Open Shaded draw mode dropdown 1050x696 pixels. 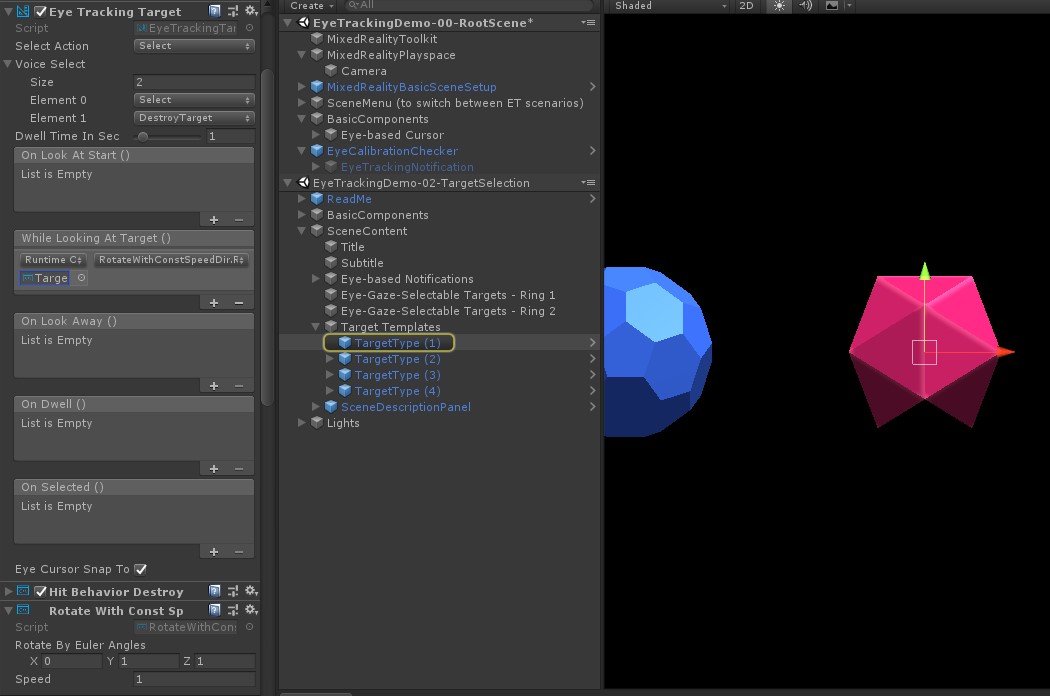670,5
